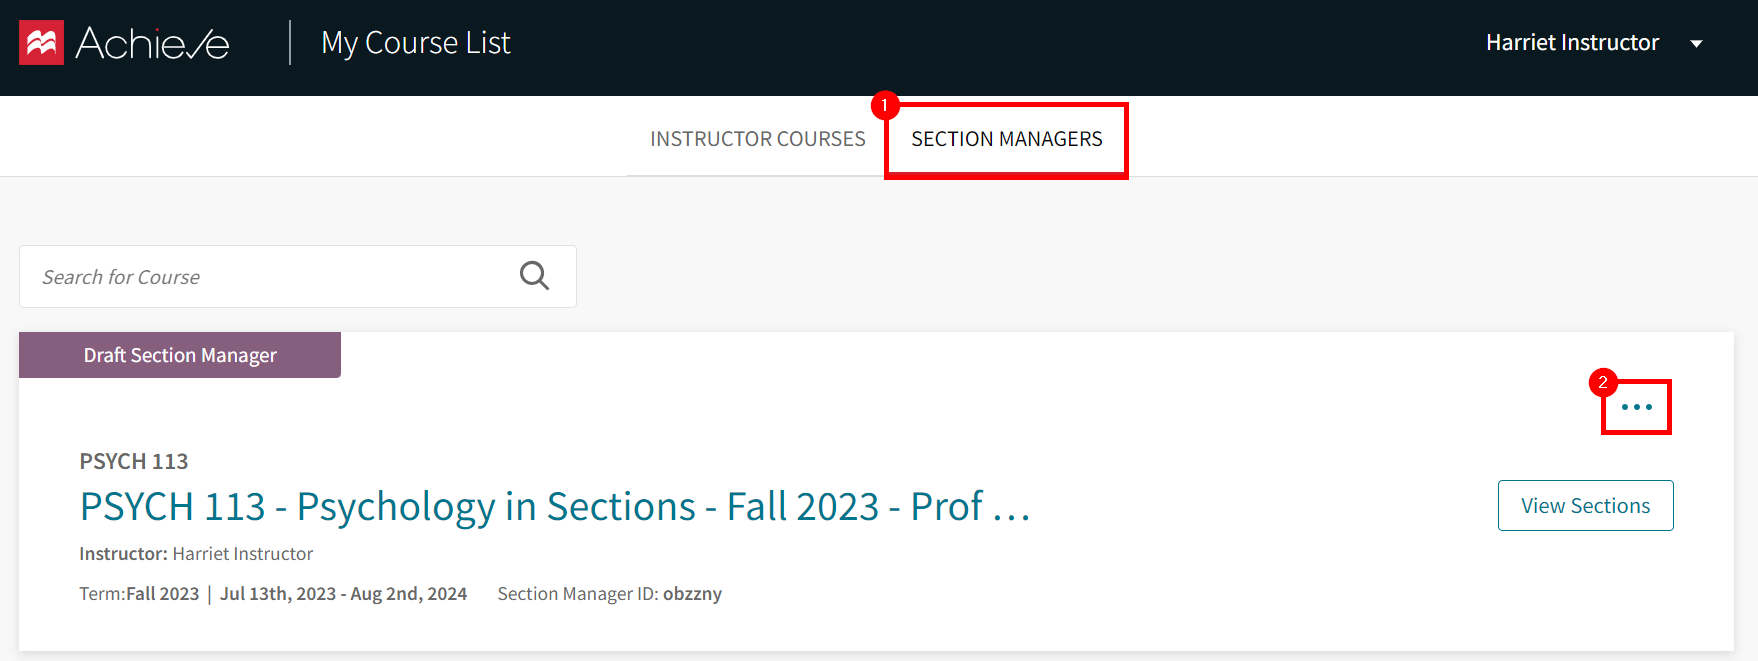Viewport: 1758px width, 661px height.
Task: Open the Harriet Instructor account dropdown
Action: pos(1572,42)
